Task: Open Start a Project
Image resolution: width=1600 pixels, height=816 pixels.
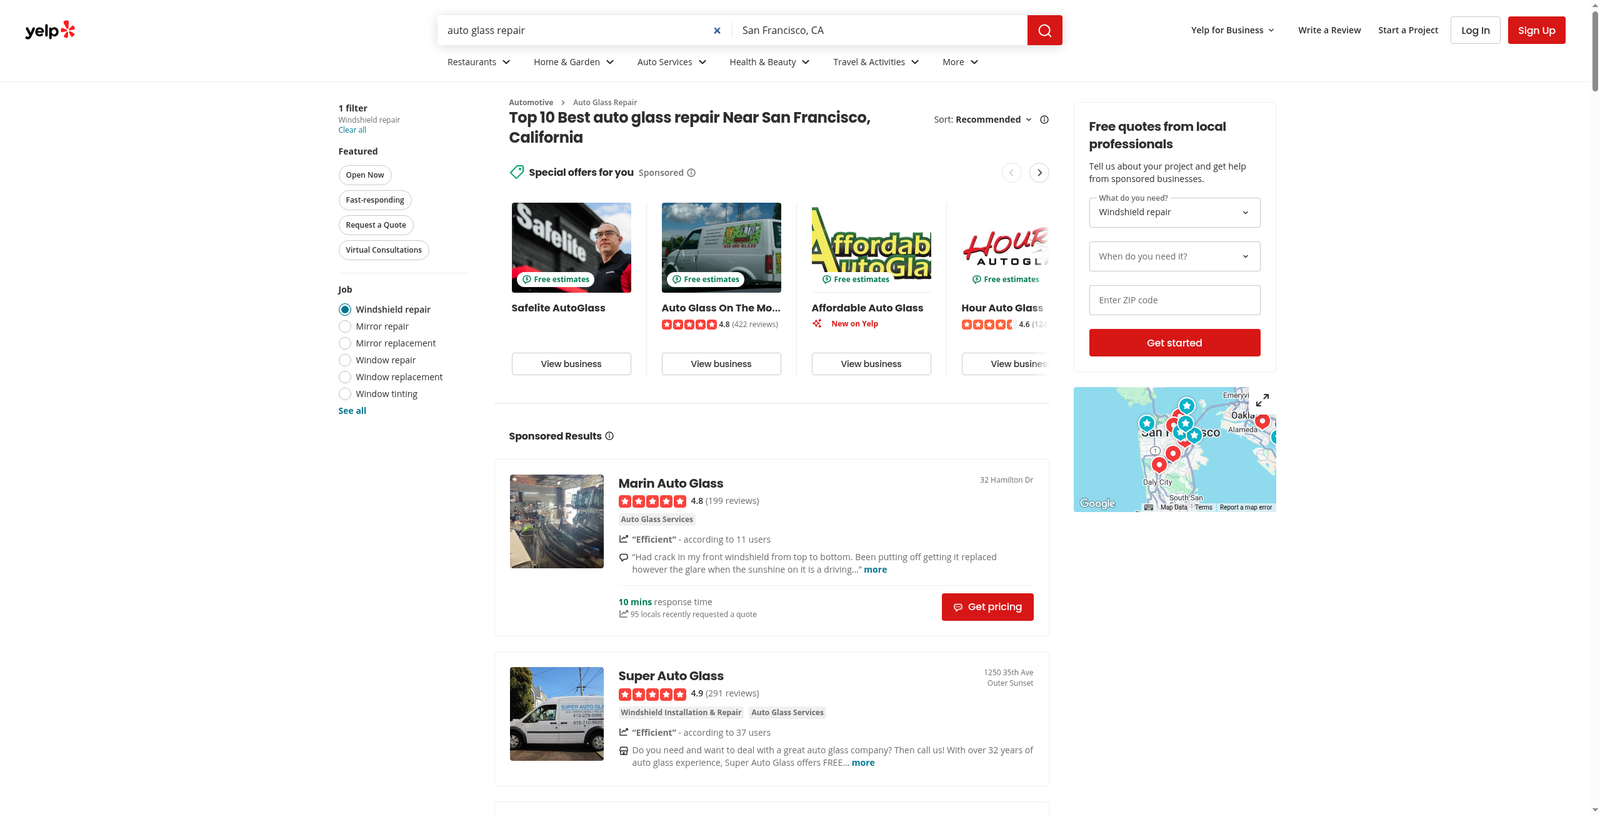Action: (x=1408, y=30)
